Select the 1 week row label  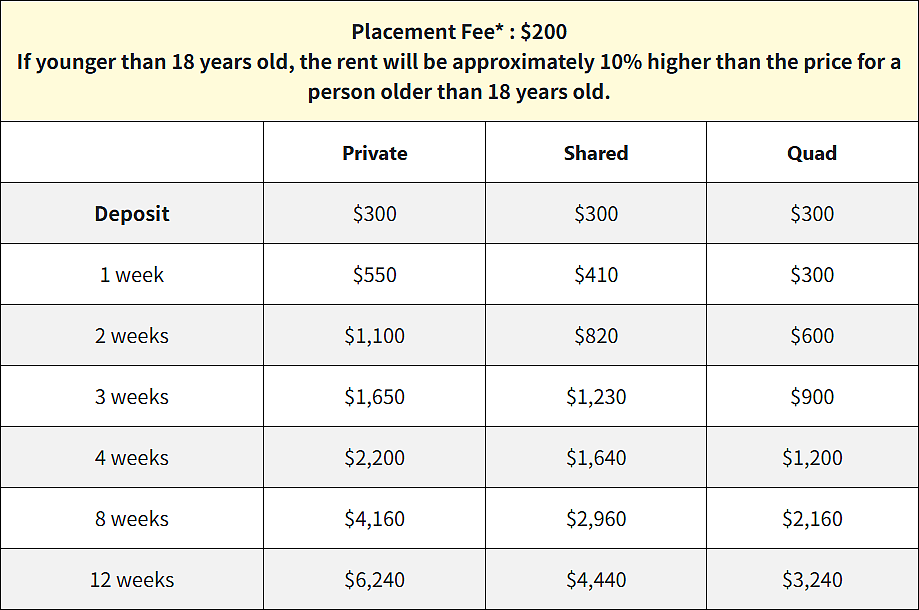pos(132,275)
